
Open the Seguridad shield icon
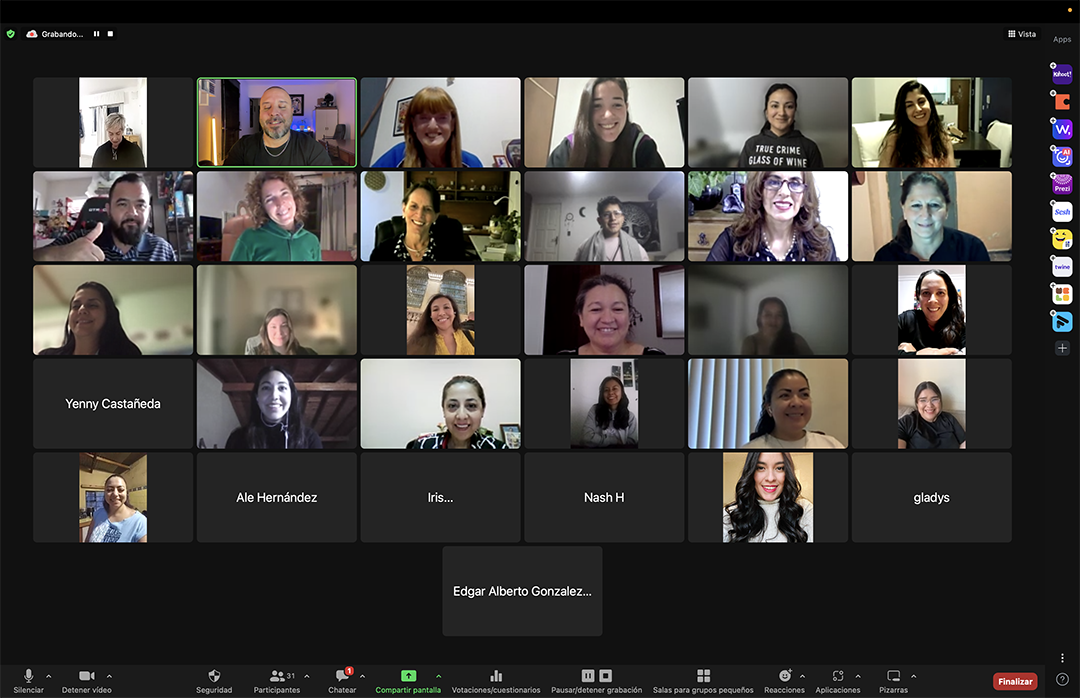point(214,676)
